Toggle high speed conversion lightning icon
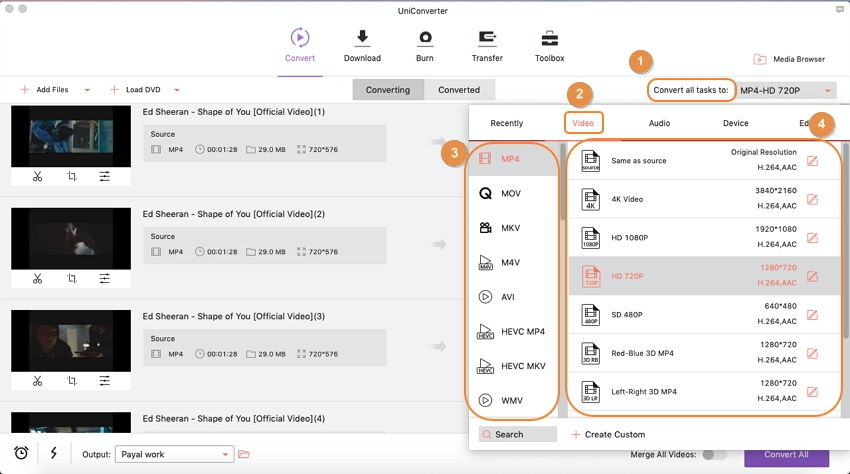 (54, 453)
